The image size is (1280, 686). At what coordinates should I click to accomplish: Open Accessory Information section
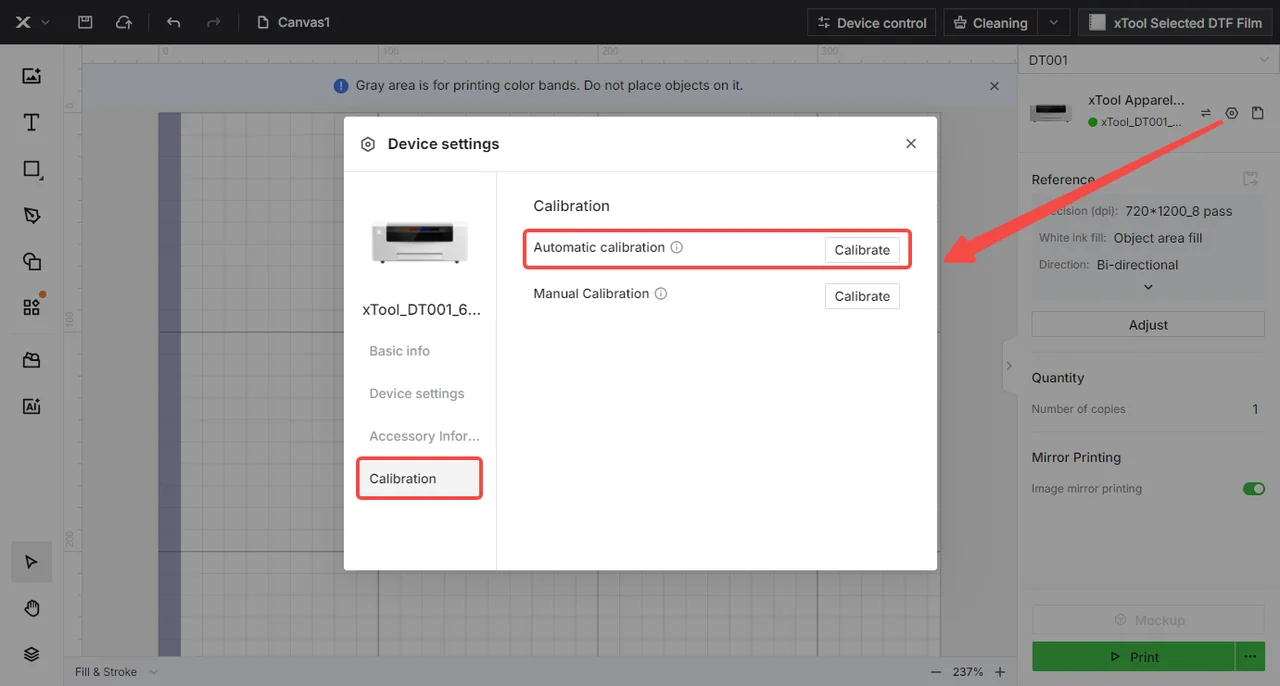pos(425,436)
